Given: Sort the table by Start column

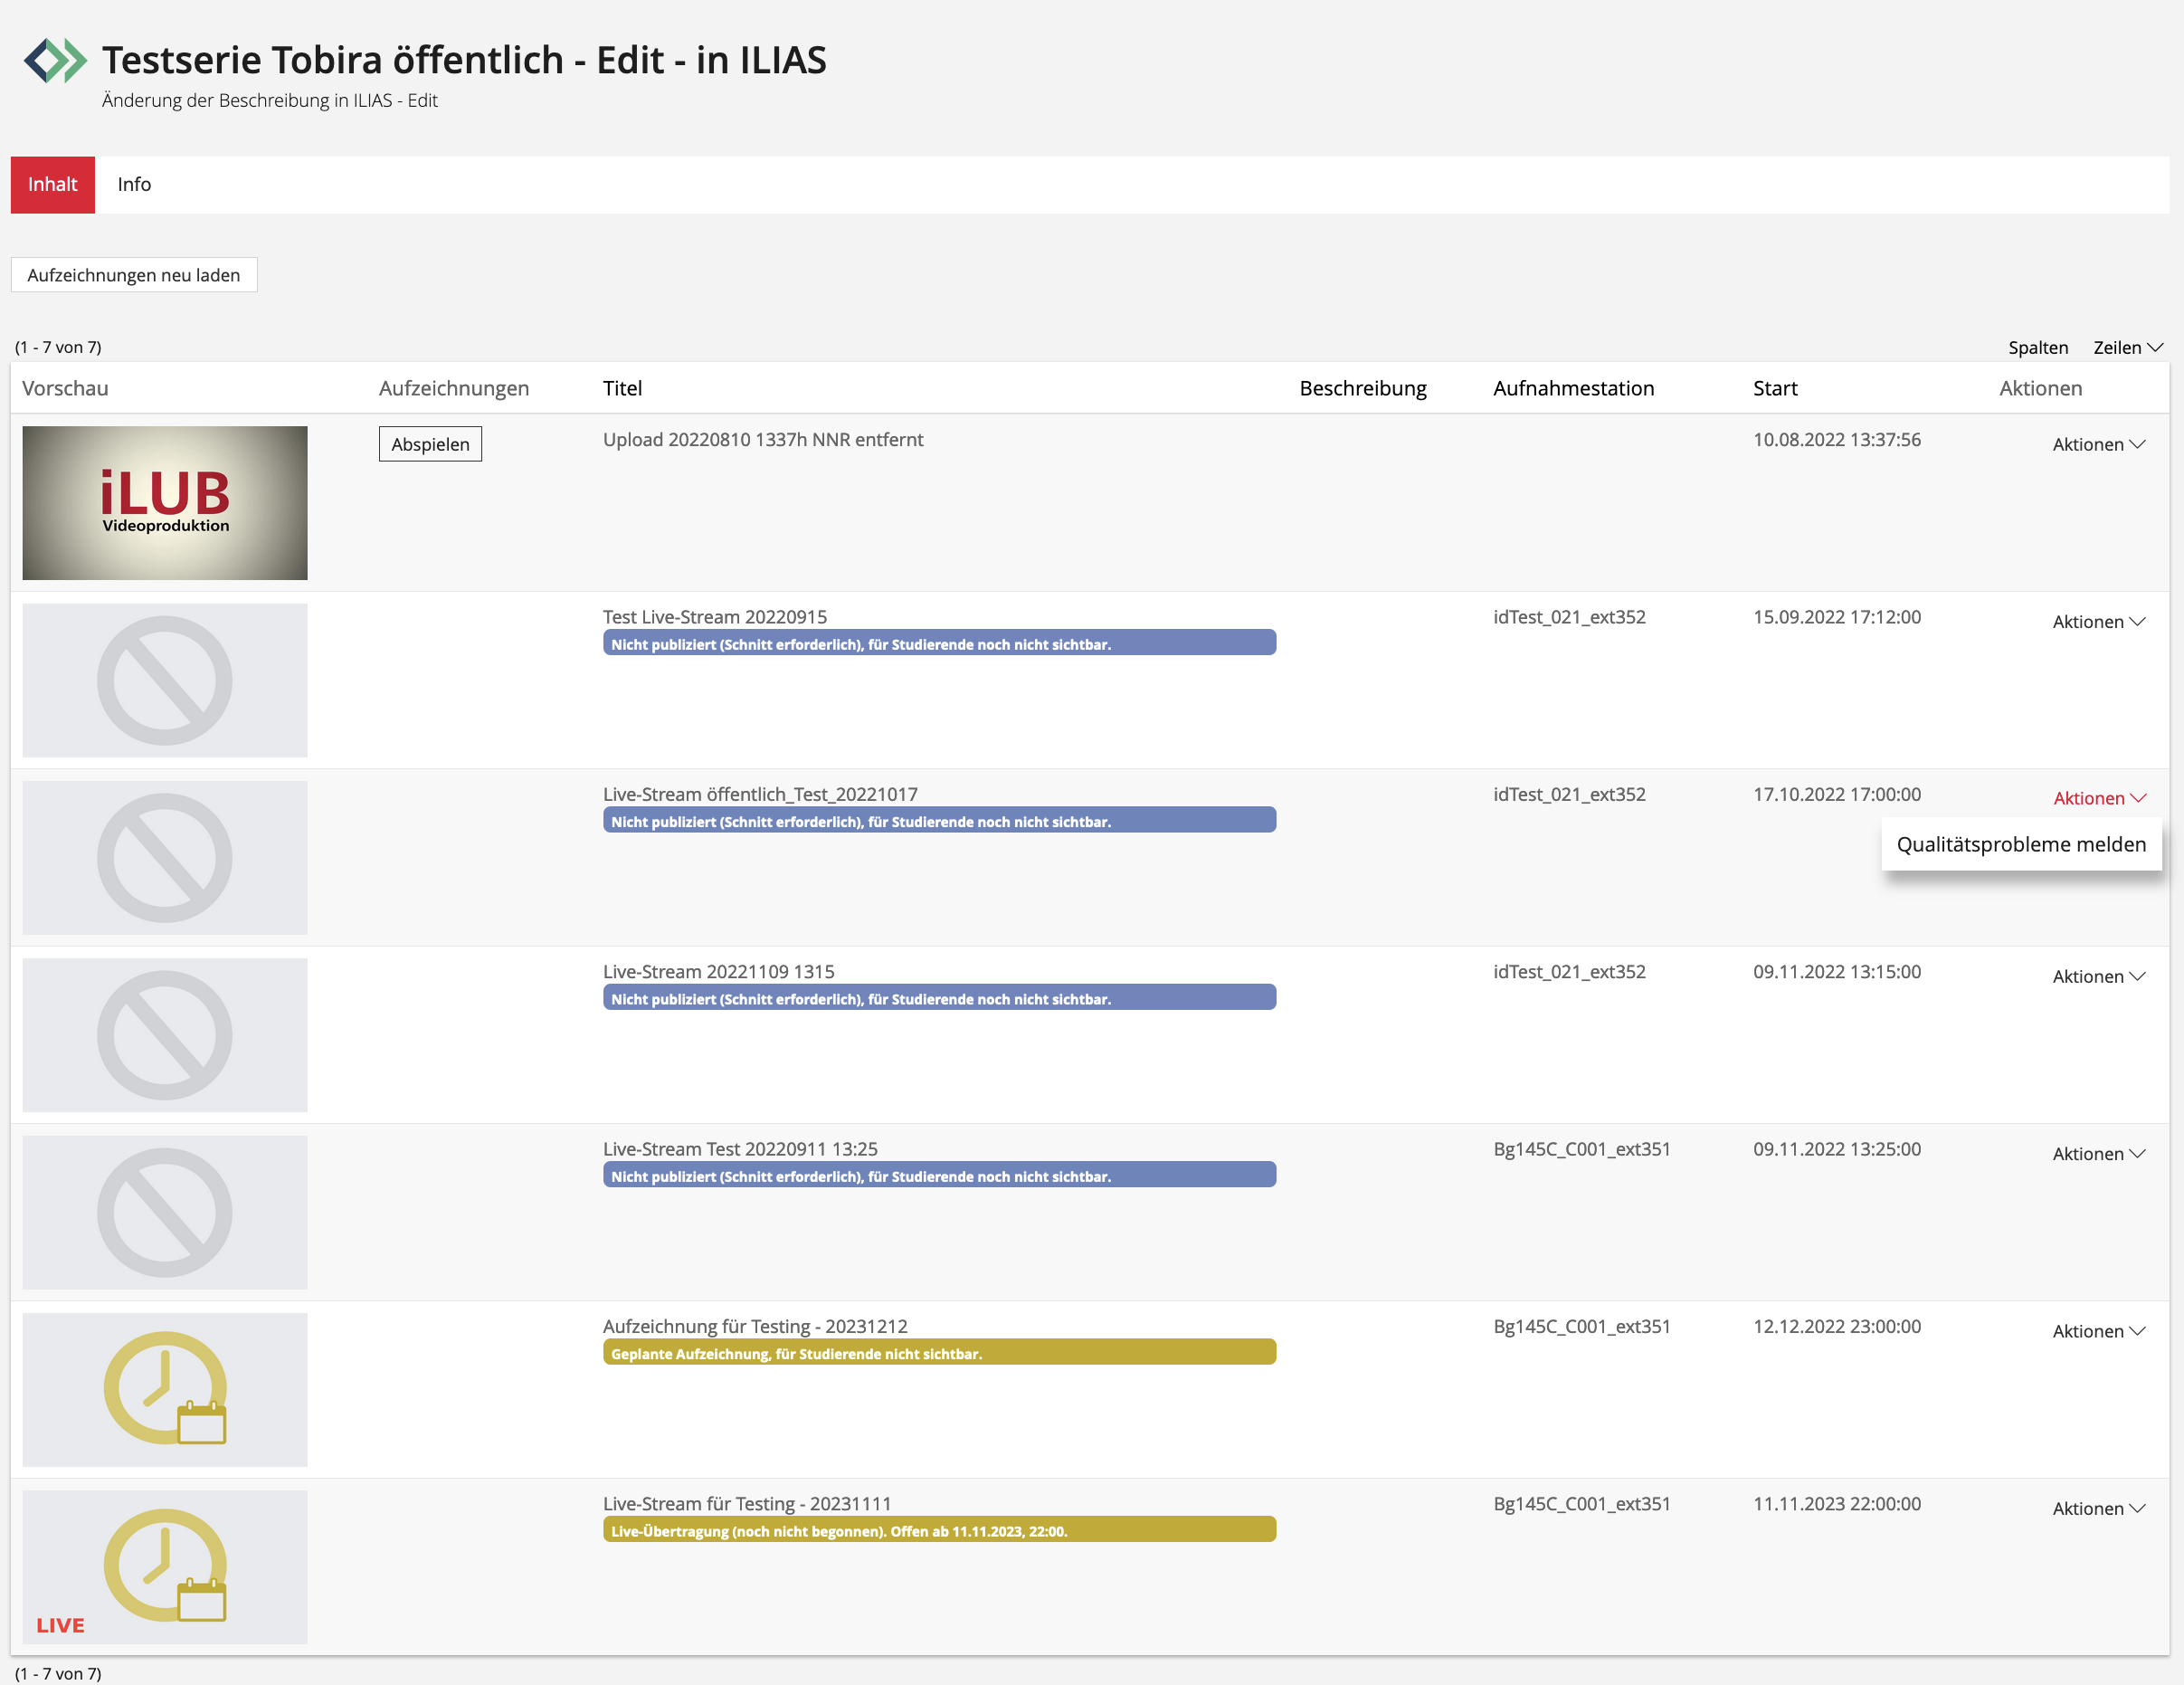Looking at the screenshot, I should [x=1774, y=388].
